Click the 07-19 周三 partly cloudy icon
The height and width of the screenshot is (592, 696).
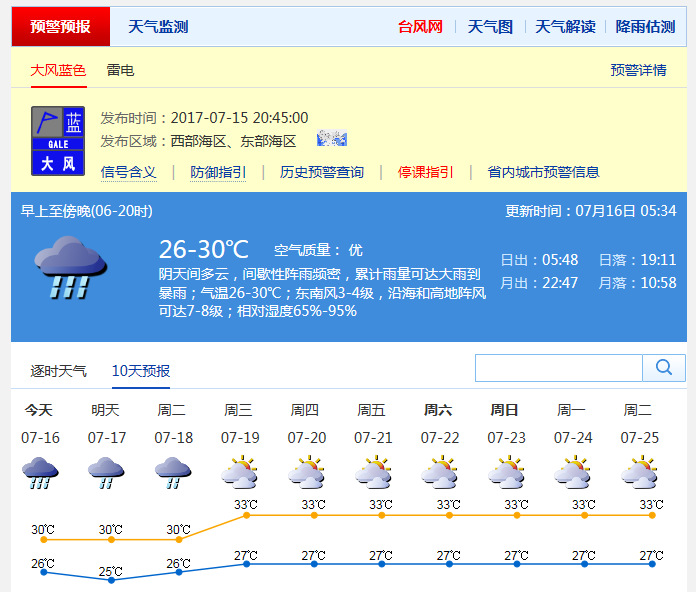[240, 473]
